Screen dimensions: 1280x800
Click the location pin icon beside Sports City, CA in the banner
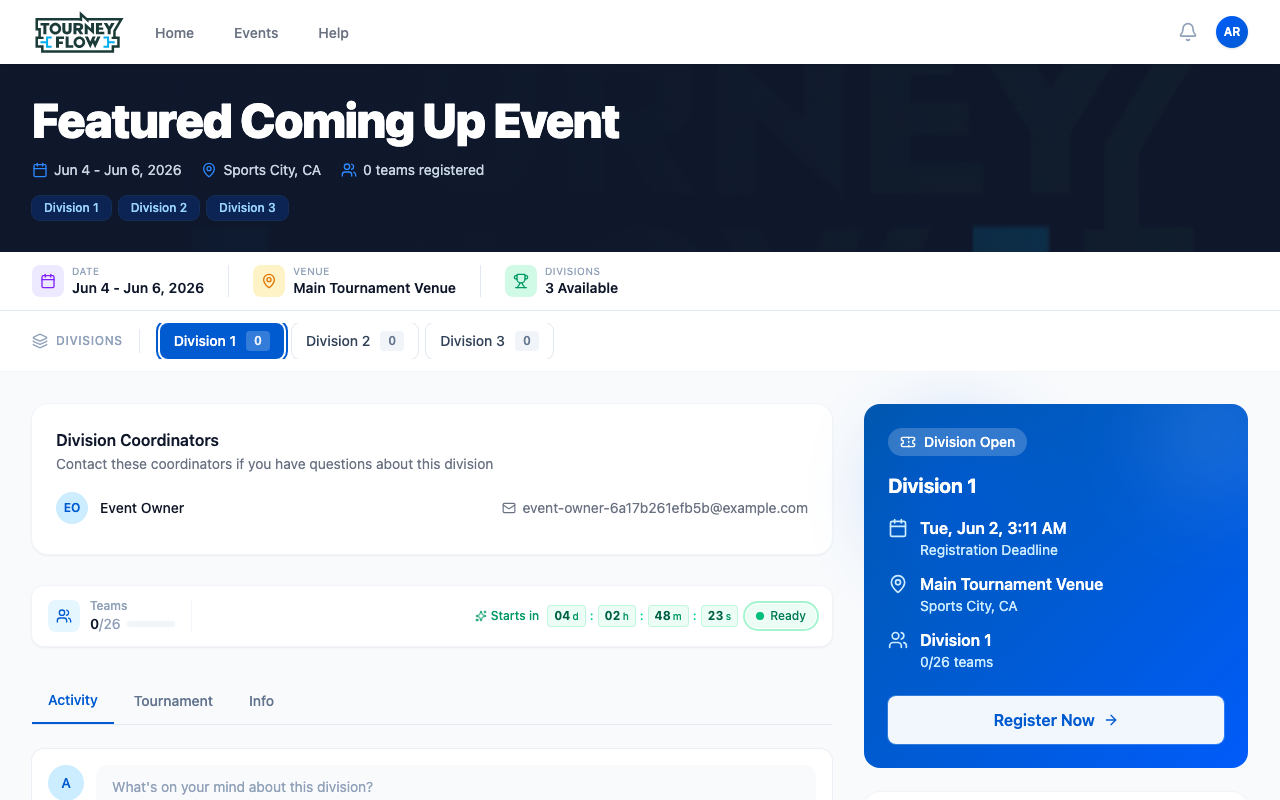tap(209, 170)
